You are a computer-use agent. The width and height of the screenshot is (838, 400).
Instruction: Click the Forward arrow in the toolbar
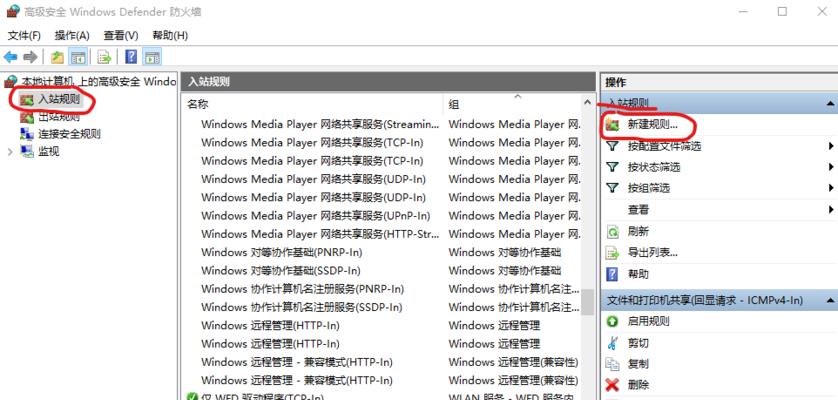coord(30,56)
